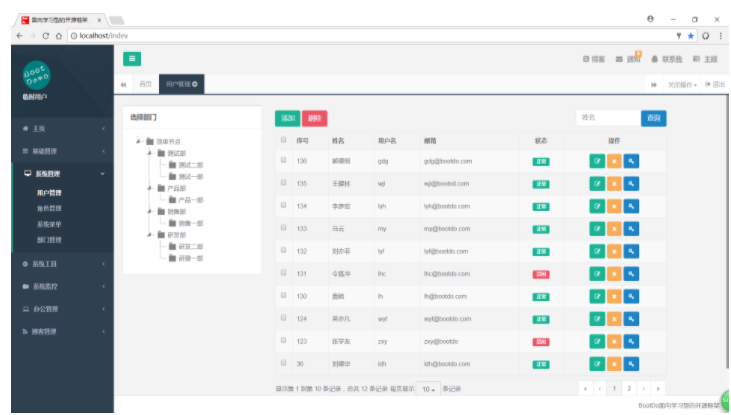731x415 pixels.
Task: Collapse the 研发部 tree node toggle
Action: click(x=150, y=235)
